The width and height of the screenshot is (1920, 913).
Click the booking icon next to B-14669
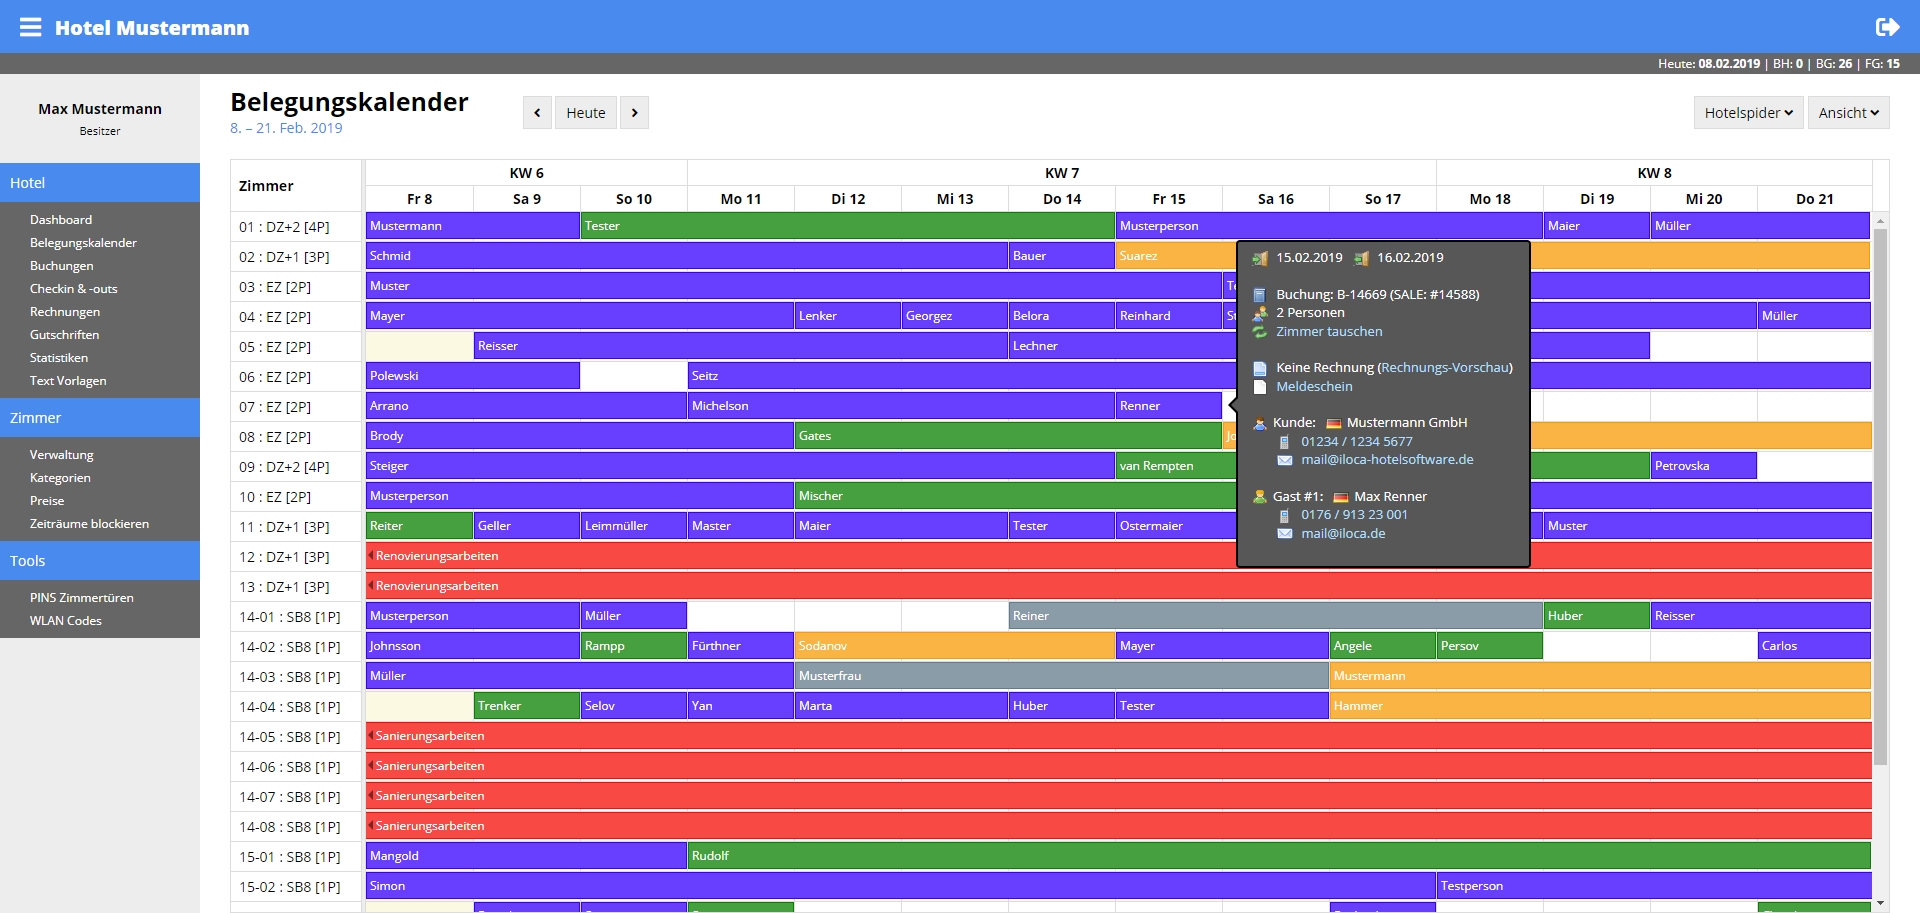point(1260,295)
